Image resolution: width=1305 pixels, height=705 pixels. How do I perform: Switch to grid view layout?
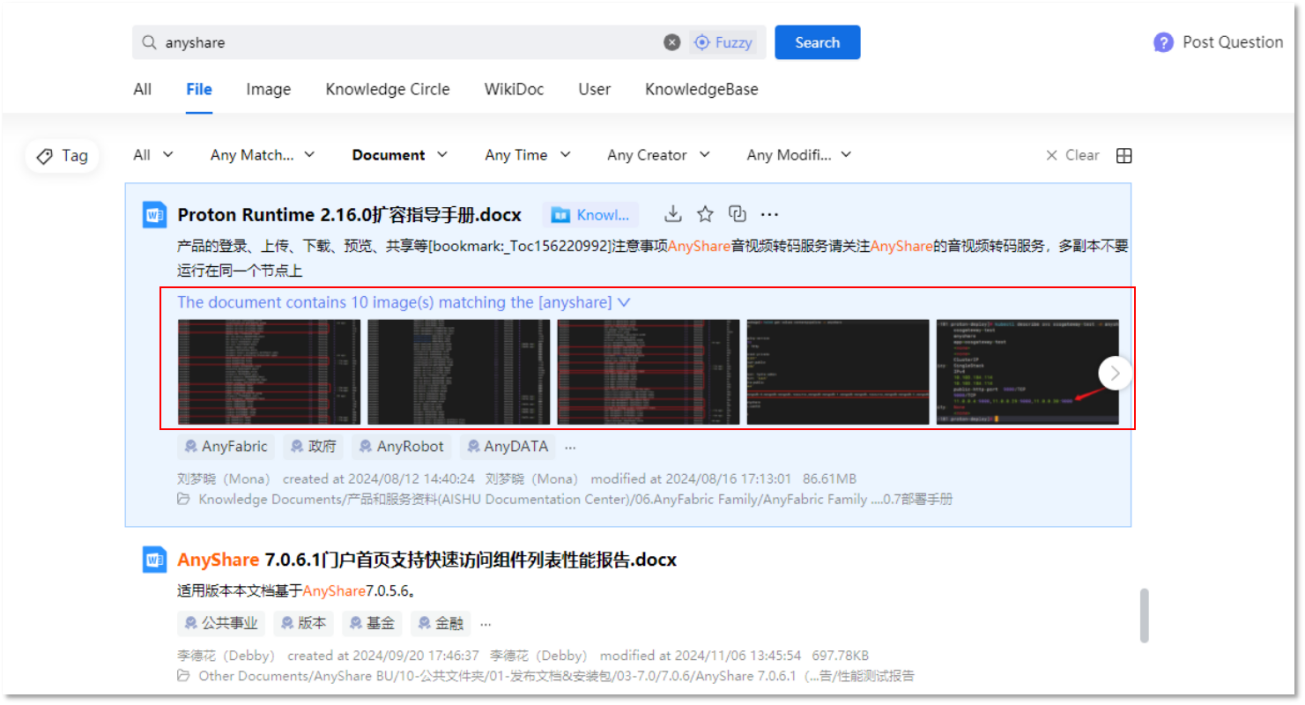click(x=1124, y=156)
